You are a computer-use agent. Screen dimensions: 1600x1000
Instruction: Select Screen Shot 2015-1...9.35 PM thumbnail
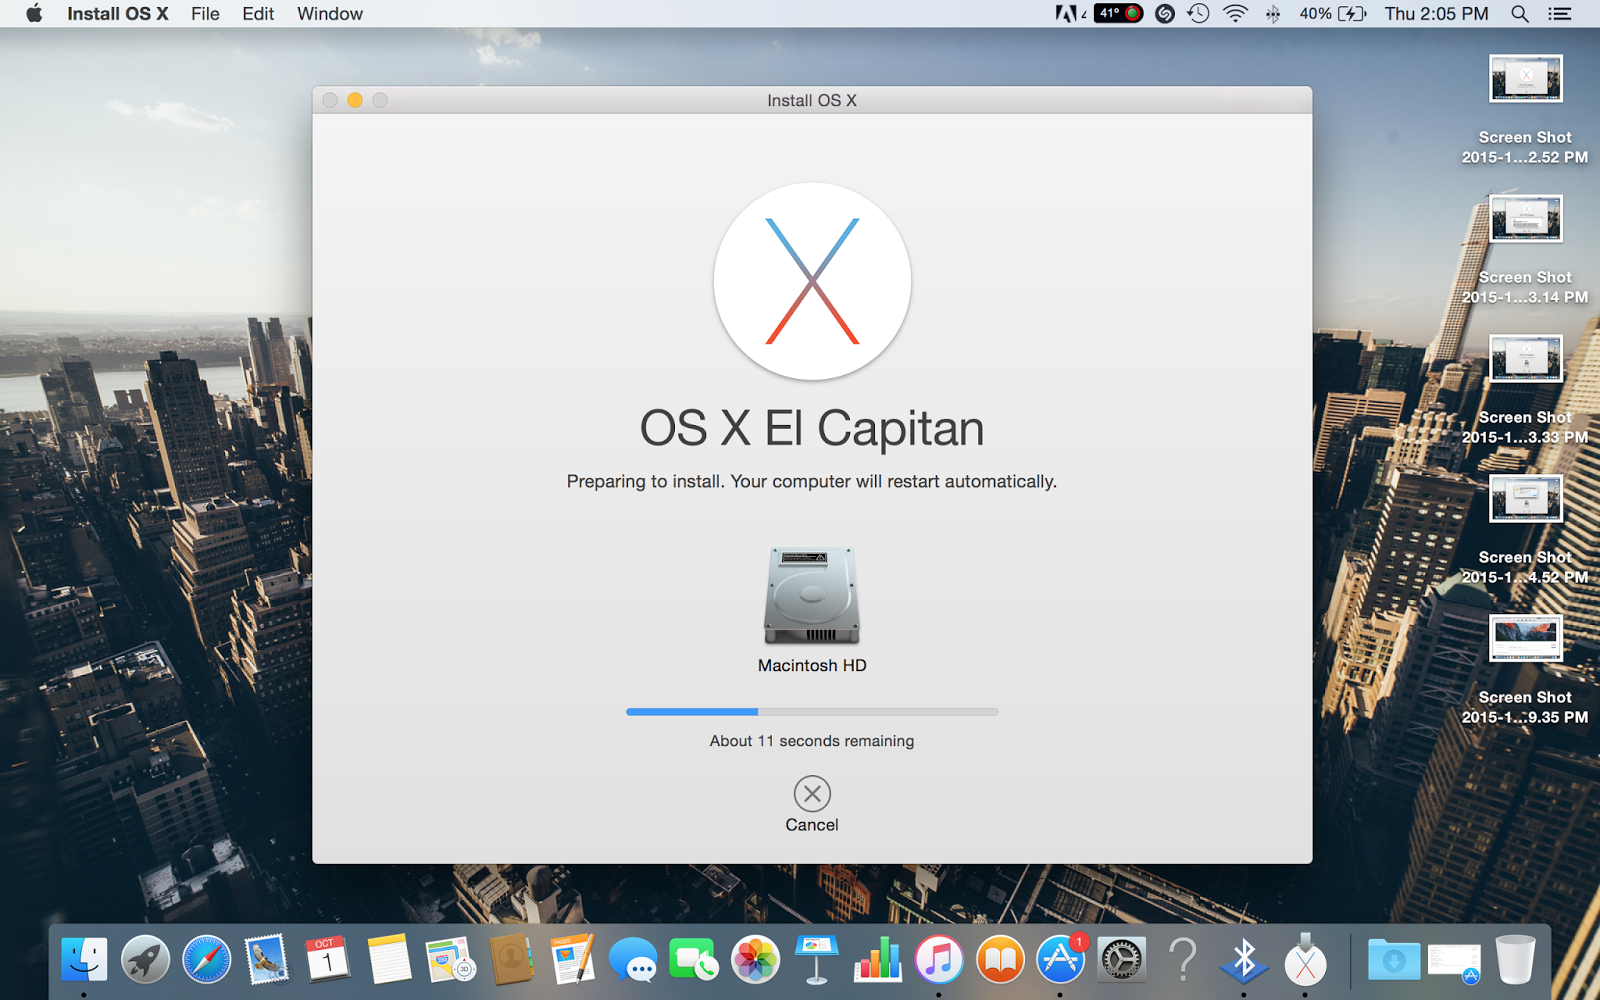(1526, 638)
